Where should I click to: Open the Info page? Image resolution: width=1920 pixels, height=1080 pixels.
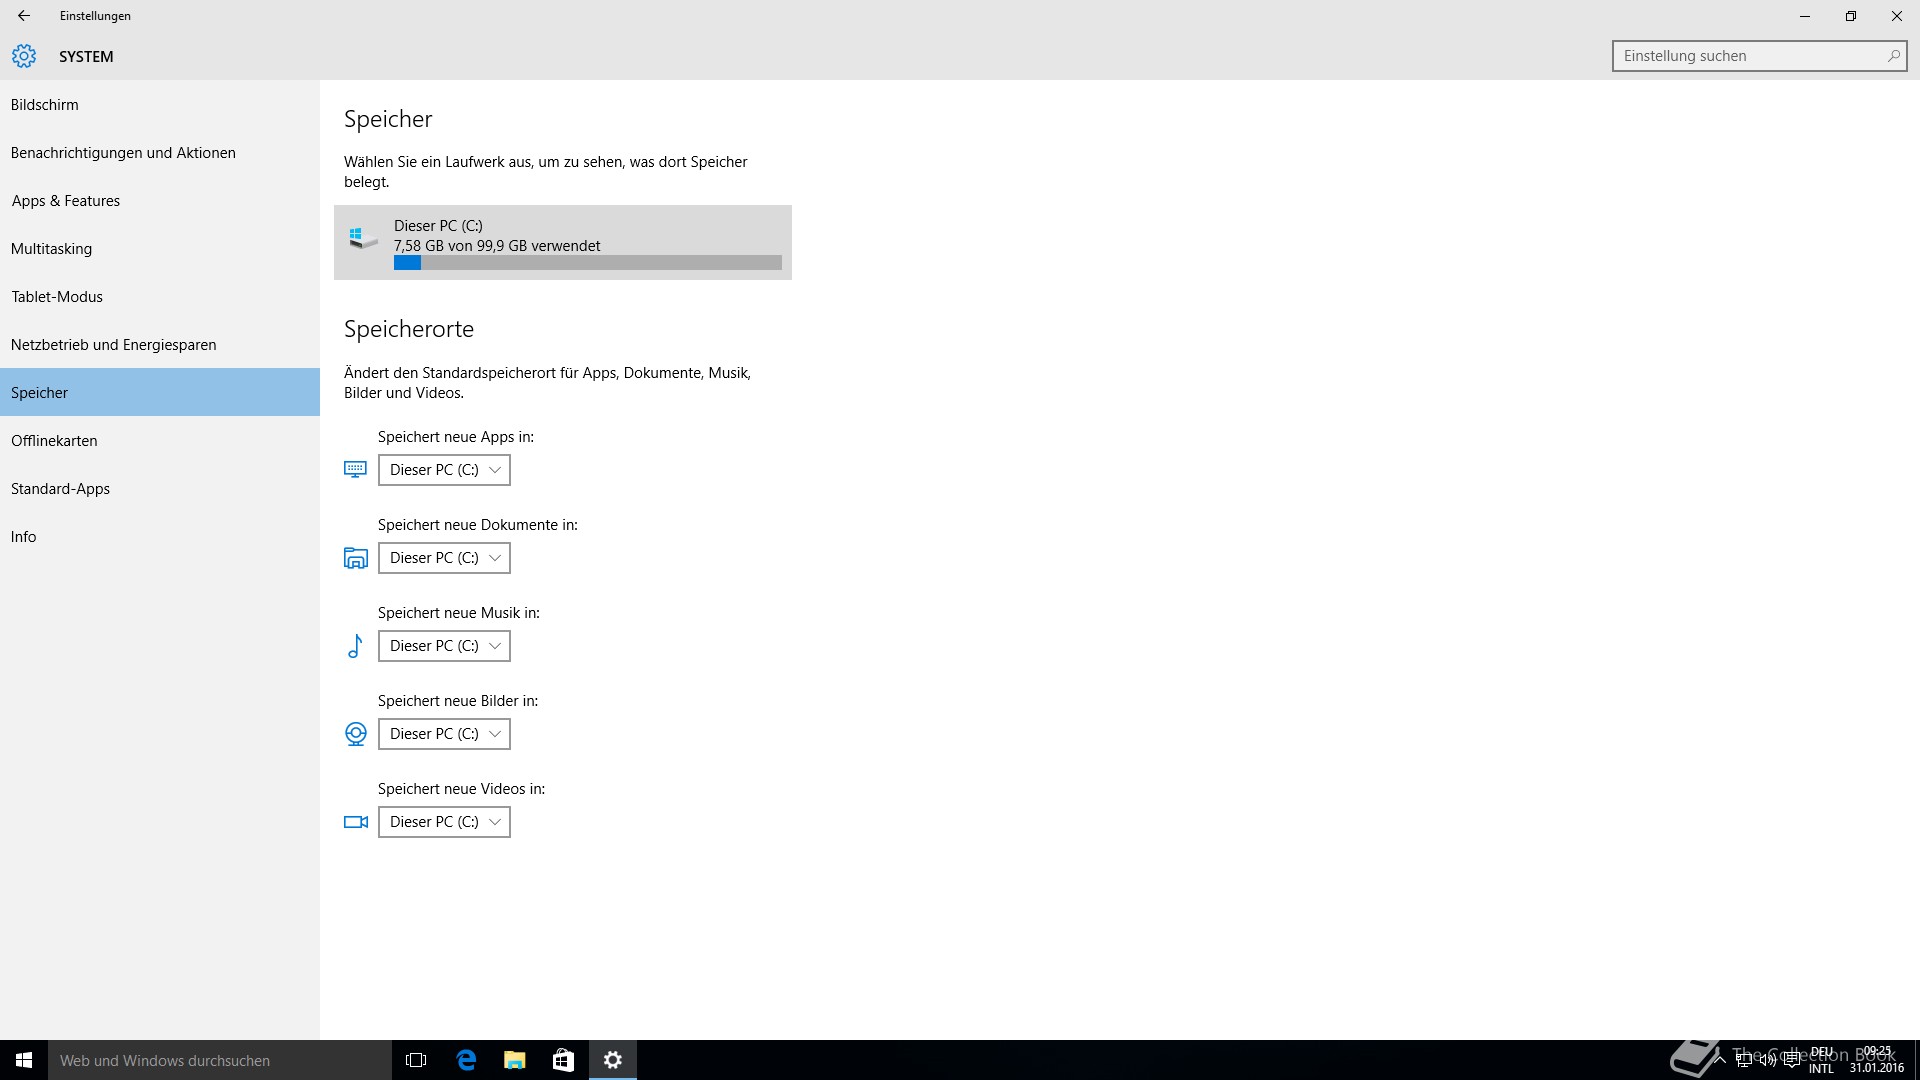(160, 536)
